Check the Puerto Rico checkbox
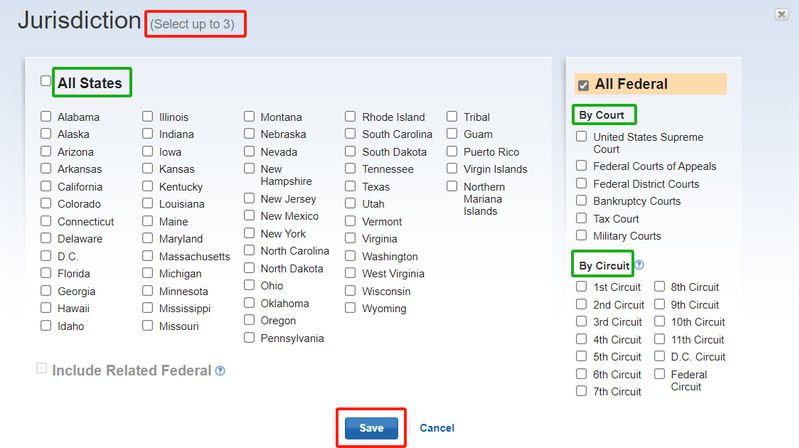Image resolution: width=799 pixels, height=448 pixels. (452, 152)
